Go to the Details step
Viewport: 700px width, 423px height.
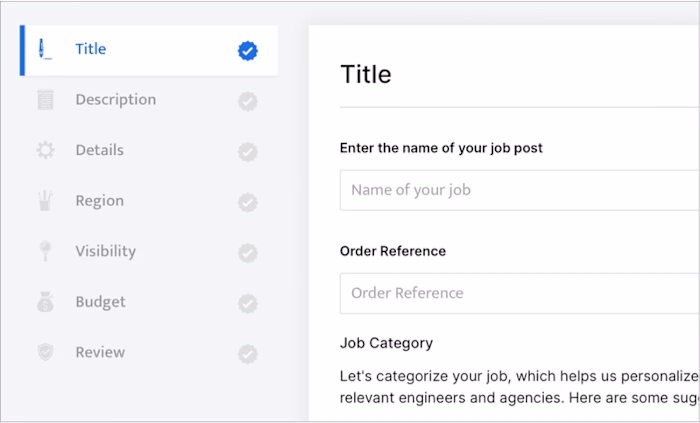tap(99, 151)
